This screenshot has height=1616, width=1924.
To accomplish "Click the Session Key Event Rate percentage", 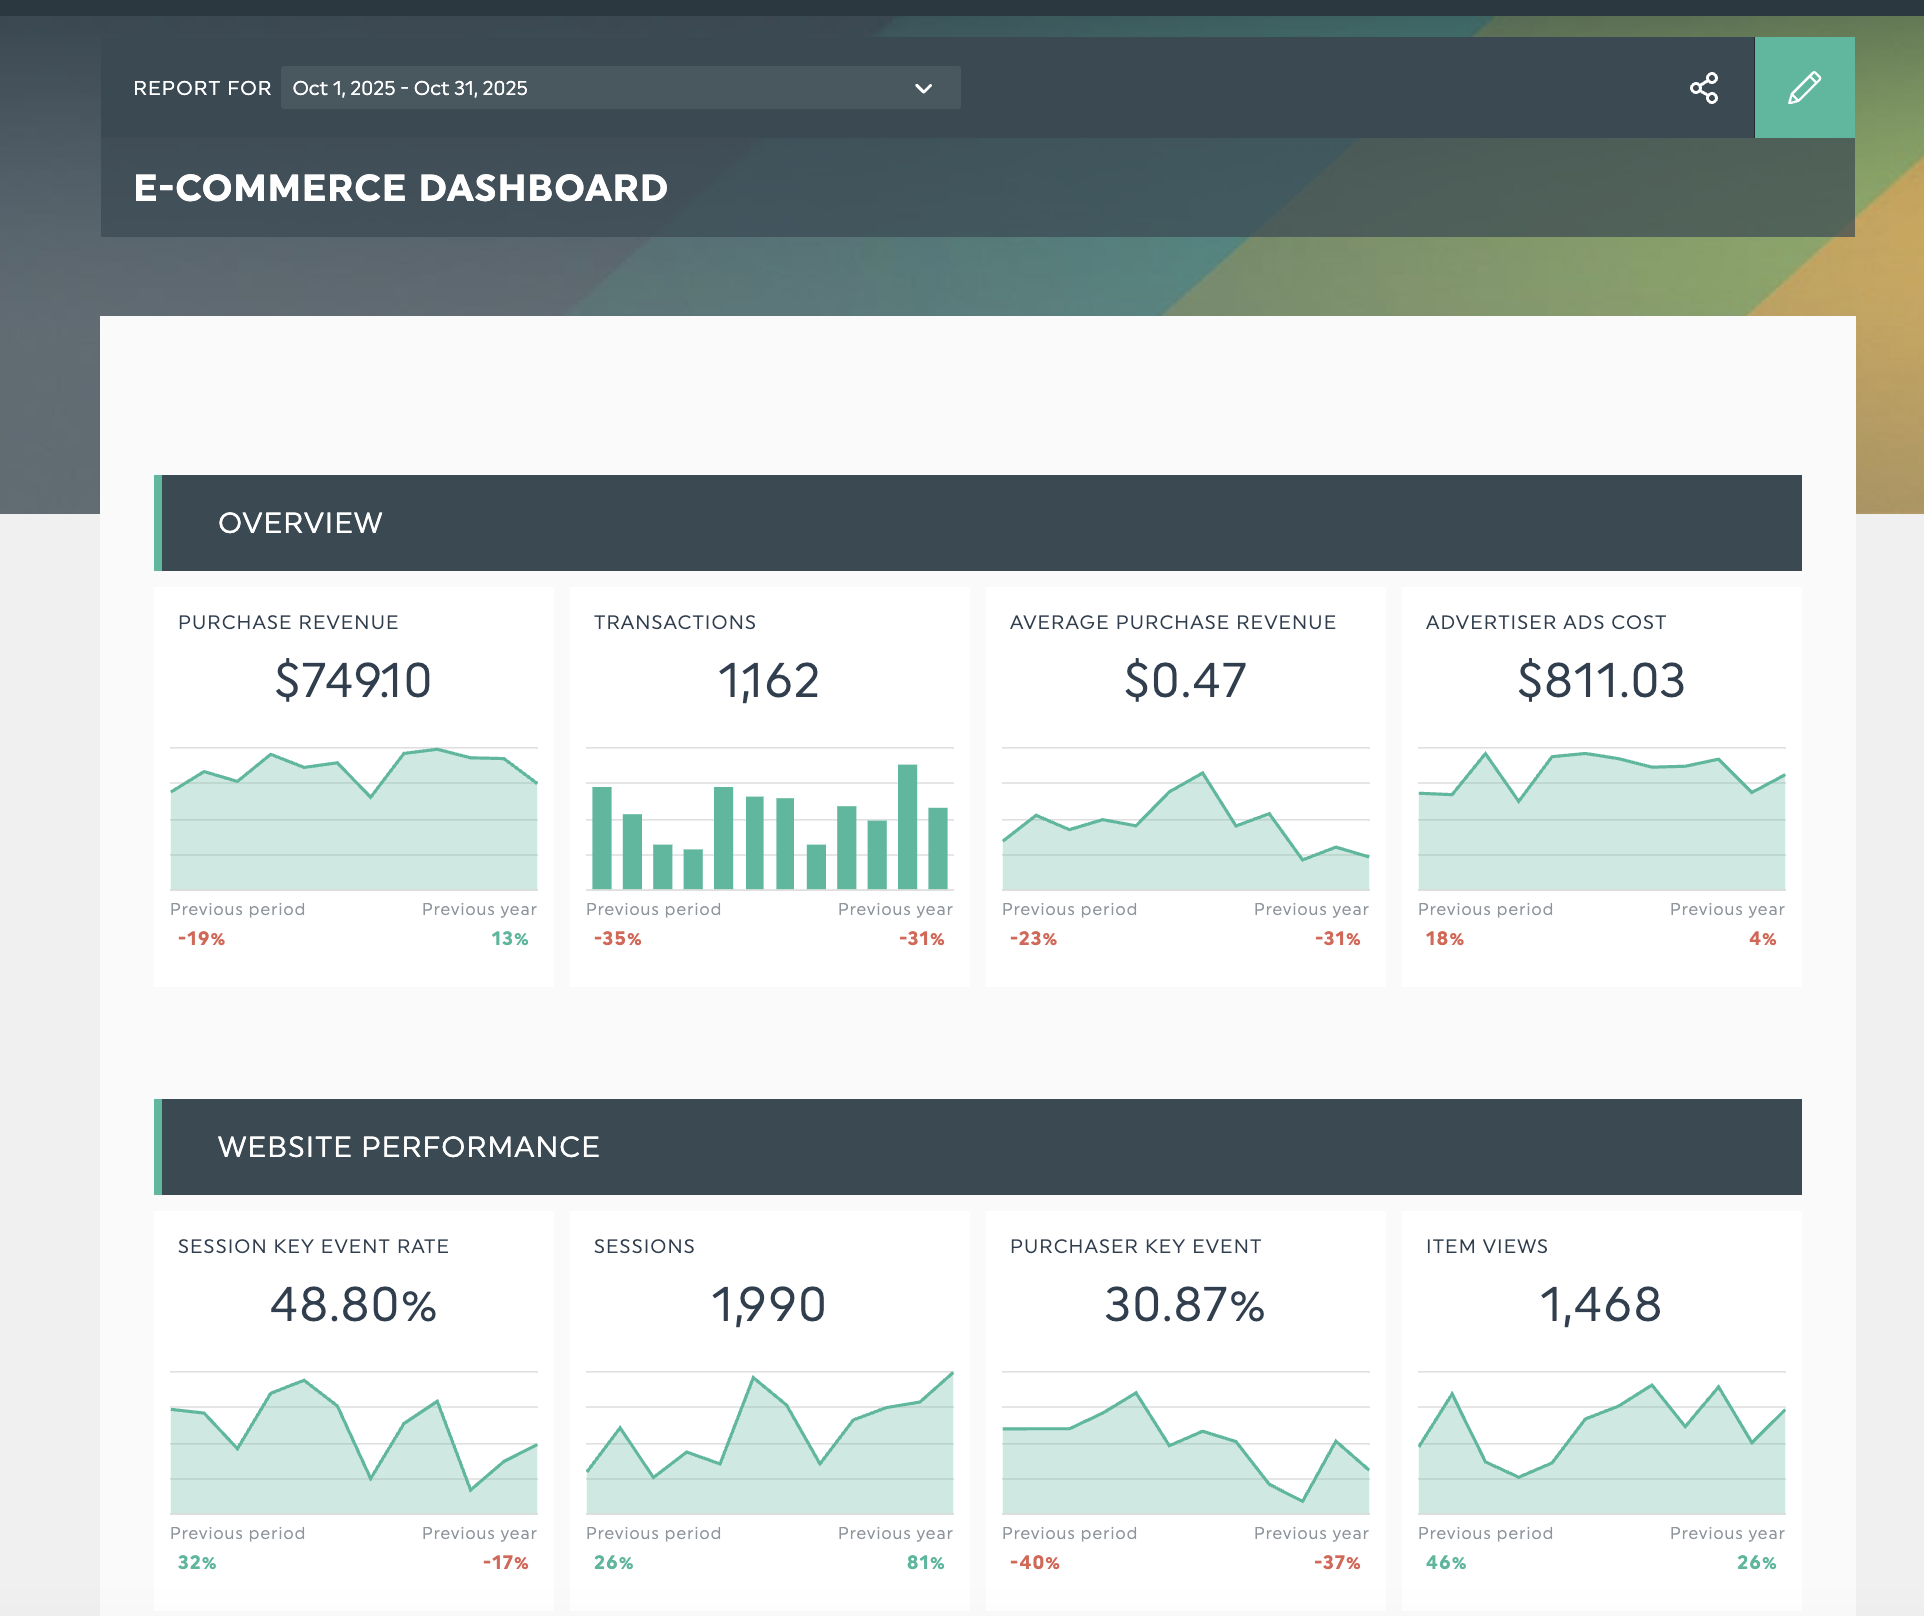I will (x=353, y=1304).
